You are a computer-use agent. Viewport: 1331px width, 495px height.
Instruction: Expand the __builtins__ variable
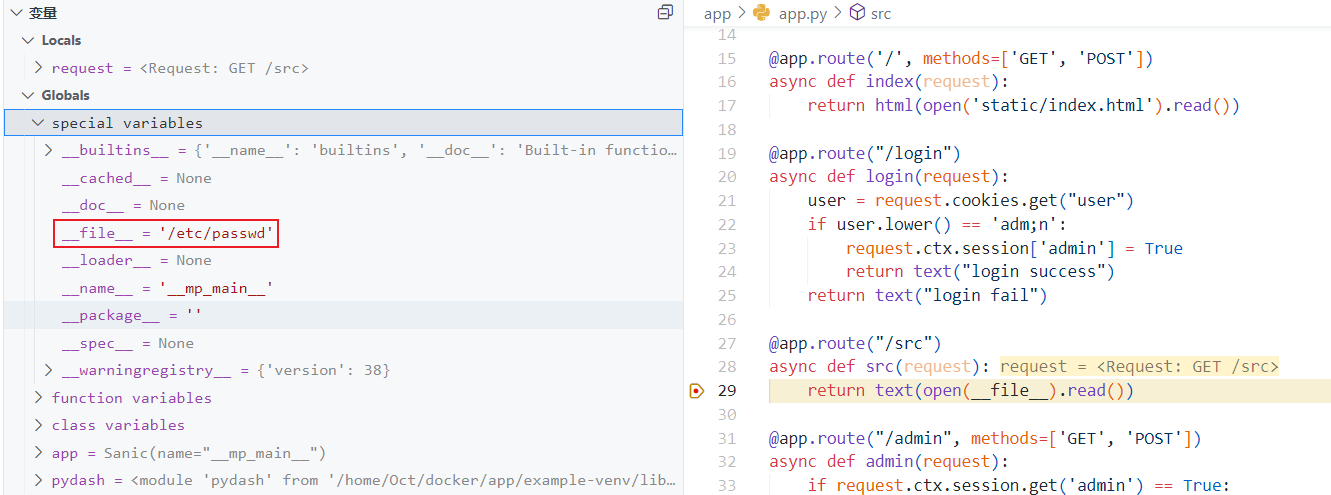[x=49, y=150]
